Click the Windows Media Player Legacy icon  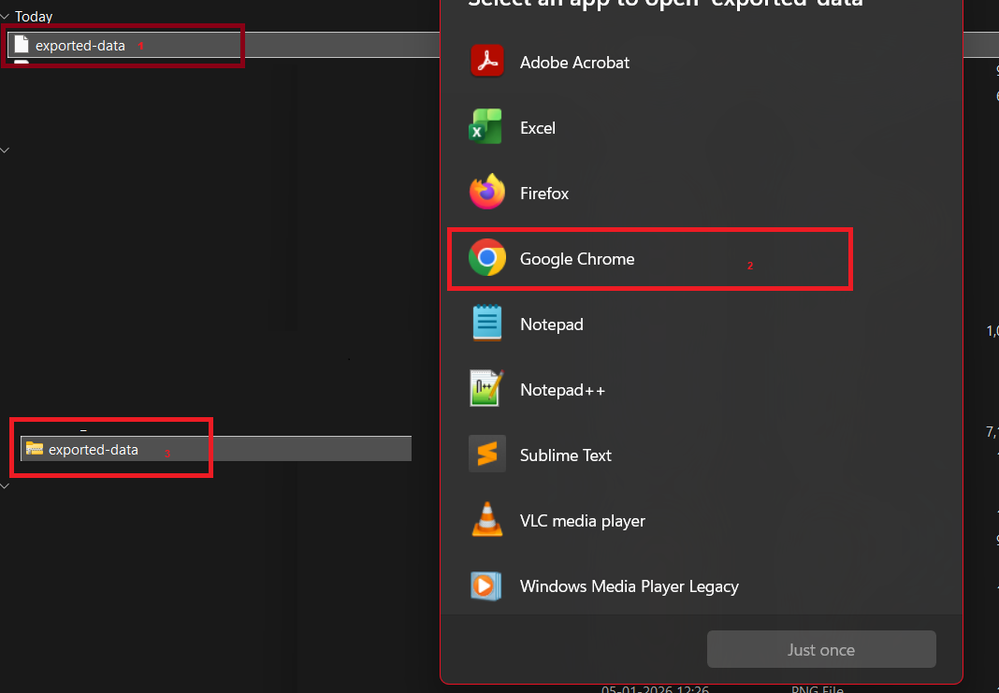tap(485, 585)
